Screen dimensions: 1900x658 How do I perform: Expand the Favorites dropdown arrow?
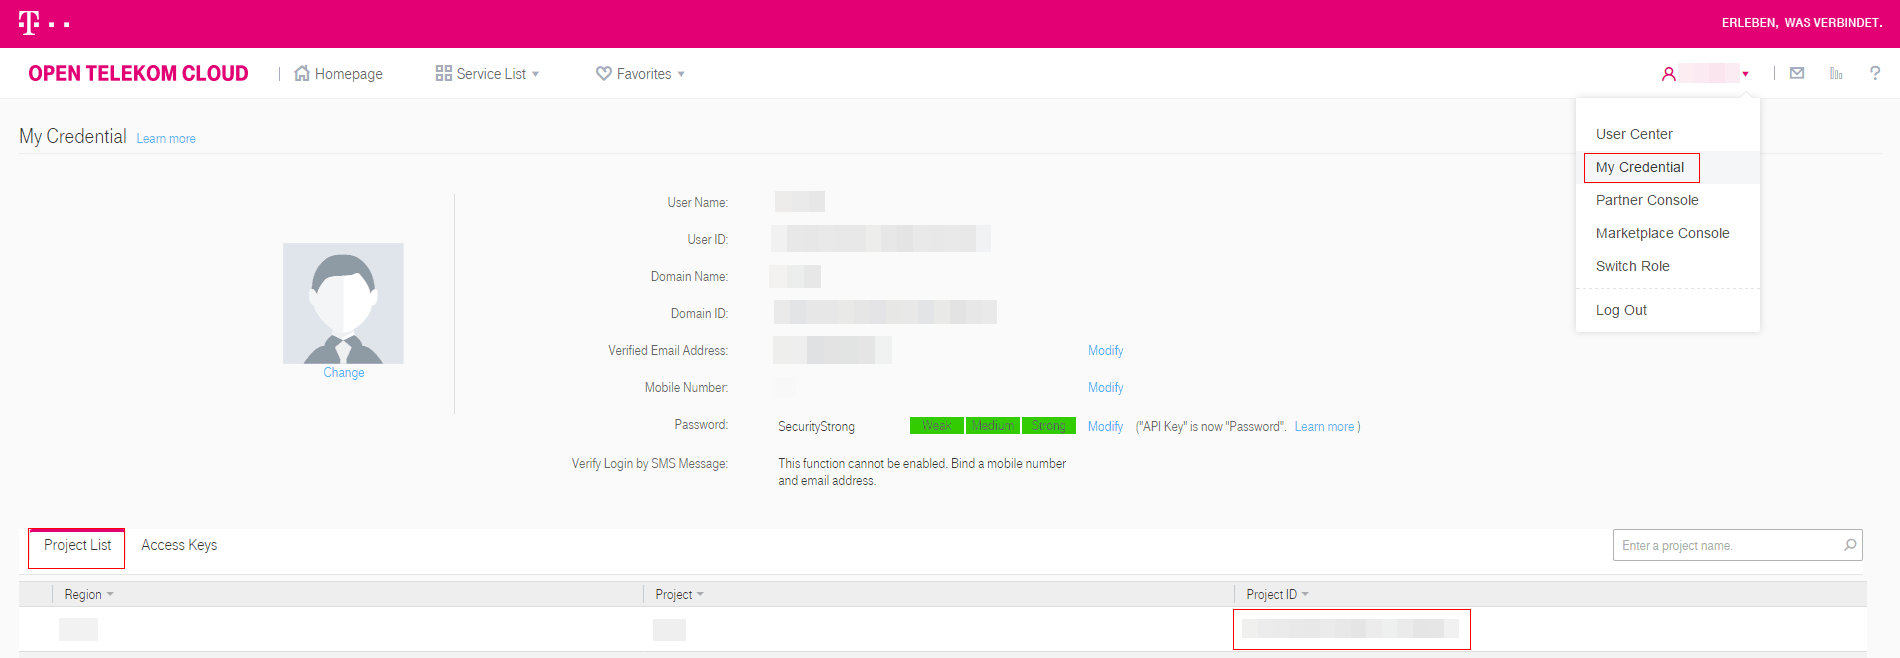point(681,74)
